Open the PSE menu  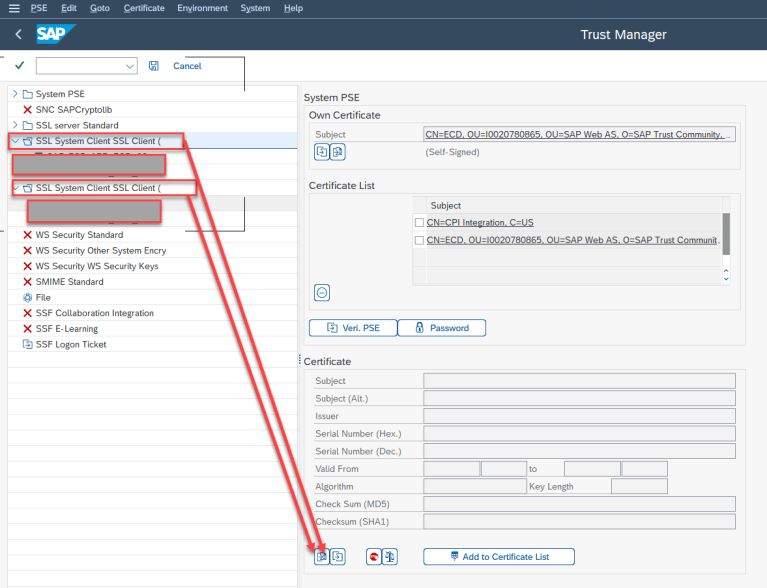click(x=39, y=8)
